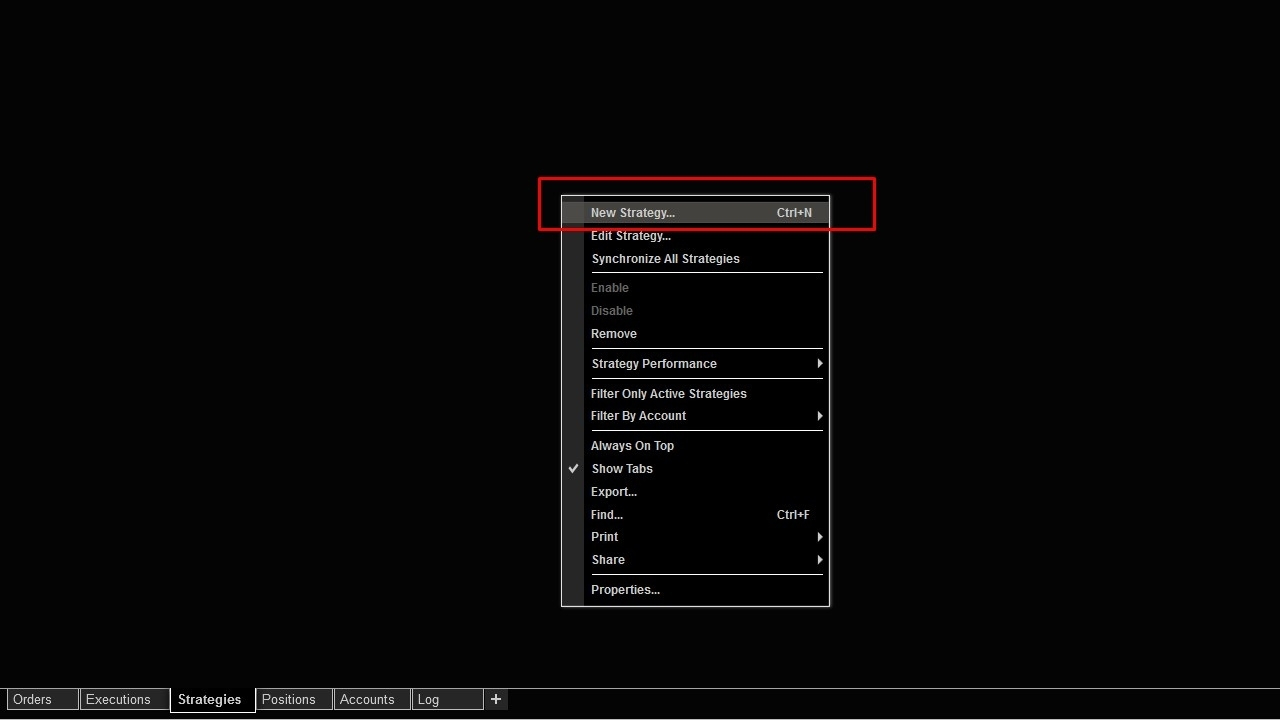Open Properties... from the context menu
1280x720 pixels.
click(x=695, y=590)
